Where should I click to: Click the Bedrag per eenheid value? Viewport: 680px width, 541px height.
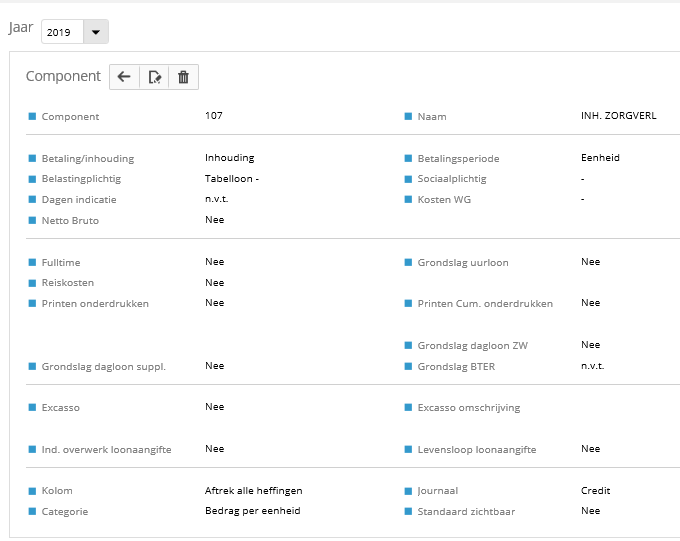pos(252,511)
